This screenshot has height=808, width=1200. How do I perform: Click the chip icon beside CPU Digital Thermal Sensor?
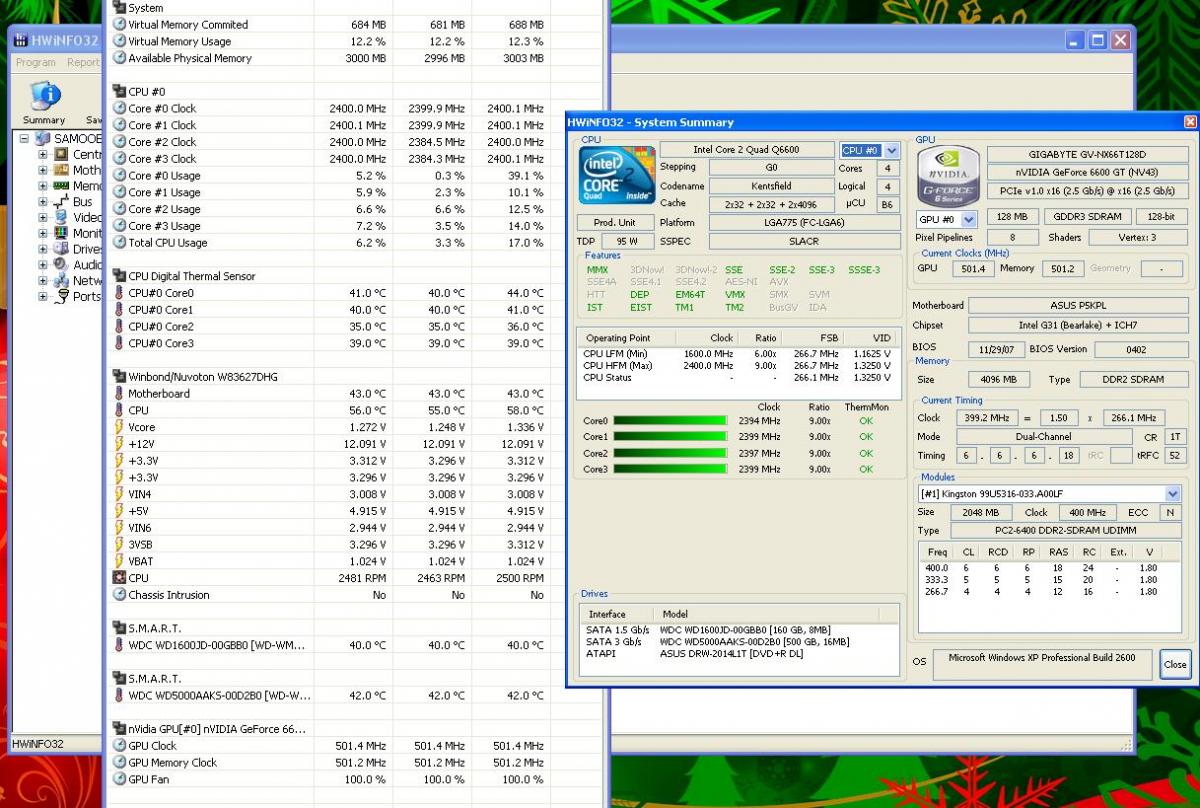coord(119,276)
